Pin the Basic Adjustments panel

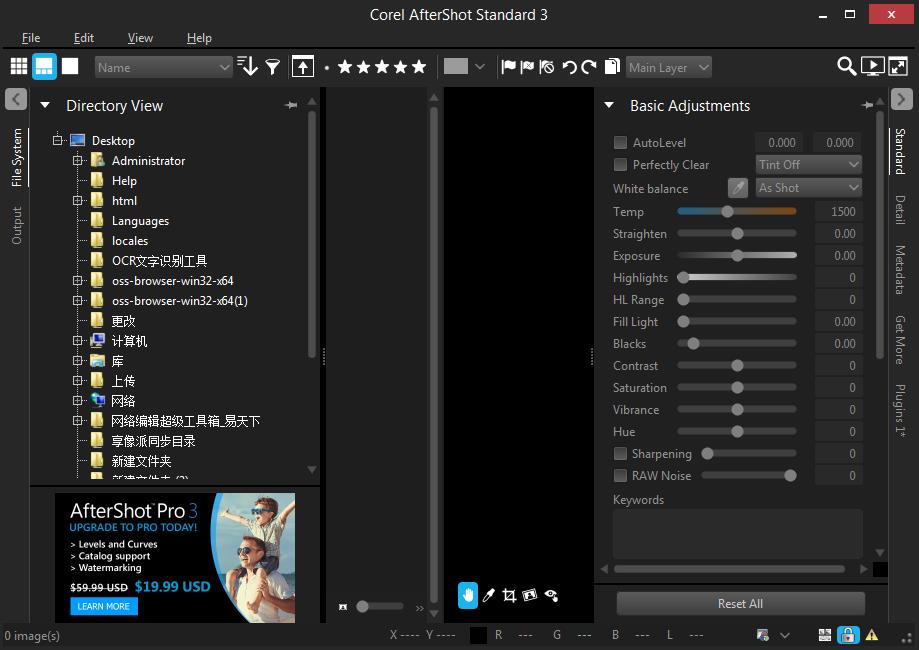point(867,105)
